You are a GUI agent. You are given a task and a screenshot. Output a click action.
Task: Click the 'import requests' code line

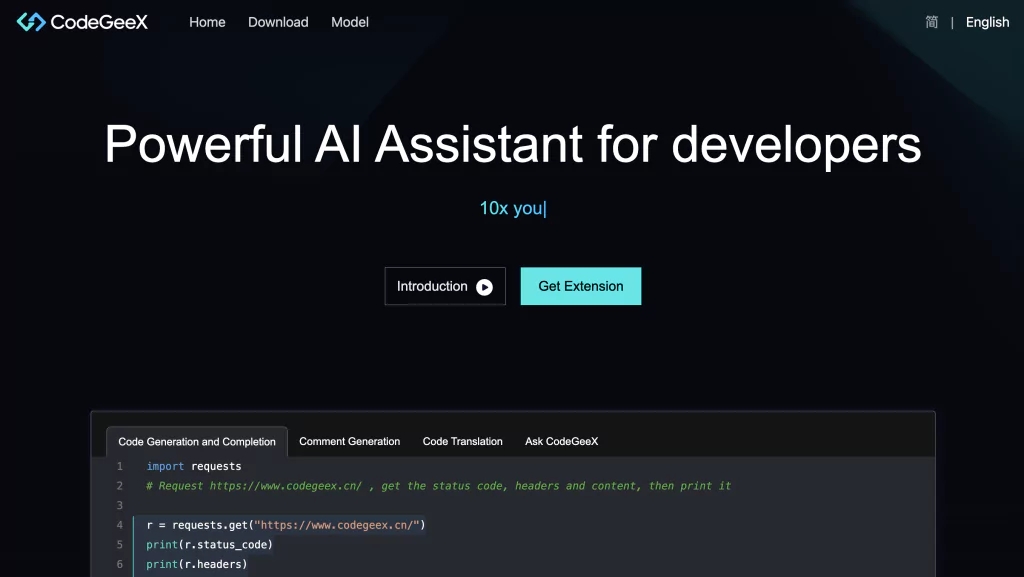click(194, 466)
